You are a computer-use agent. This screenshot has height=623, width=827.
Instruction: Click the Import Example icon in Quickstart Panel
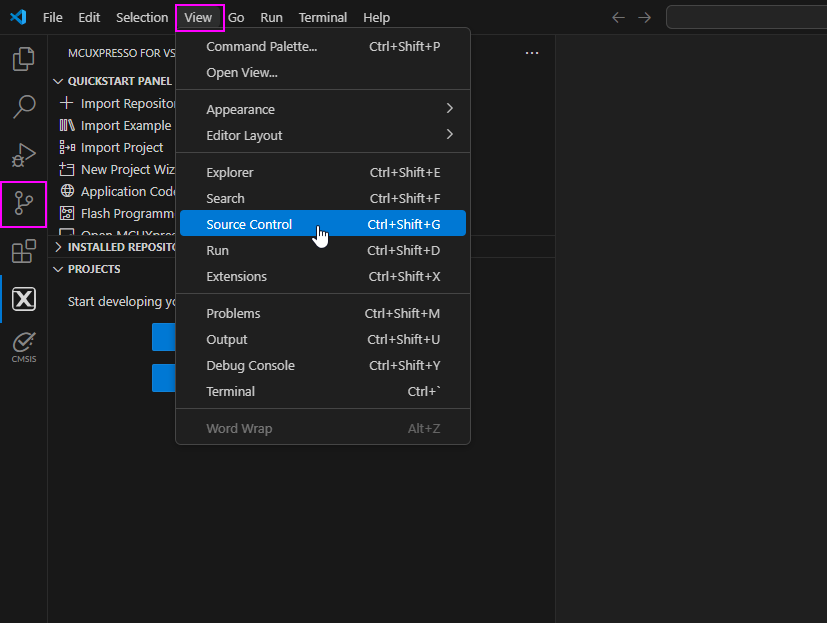point(65,125)
